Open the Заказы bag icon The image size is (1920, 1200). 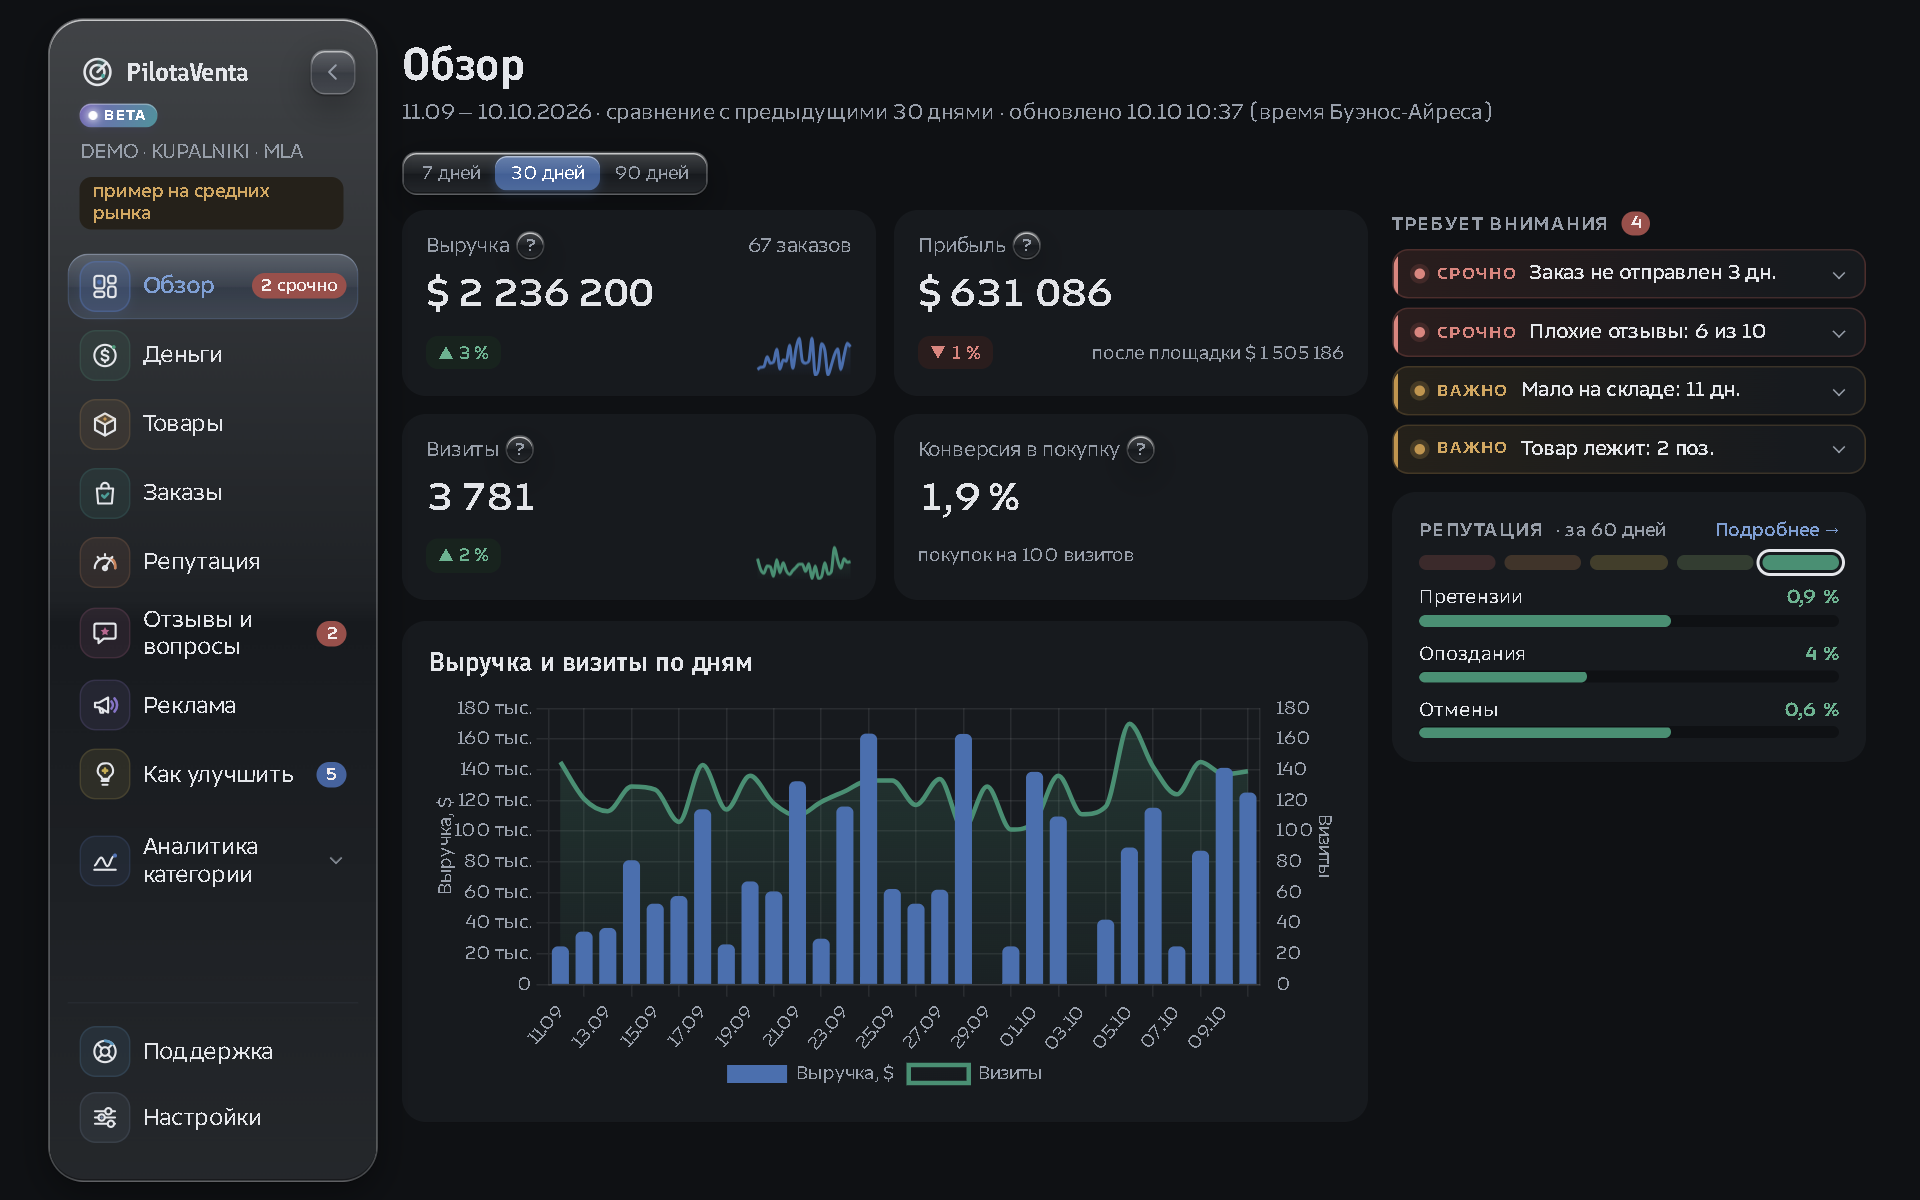pyautogui.click(x=105, y=493)
